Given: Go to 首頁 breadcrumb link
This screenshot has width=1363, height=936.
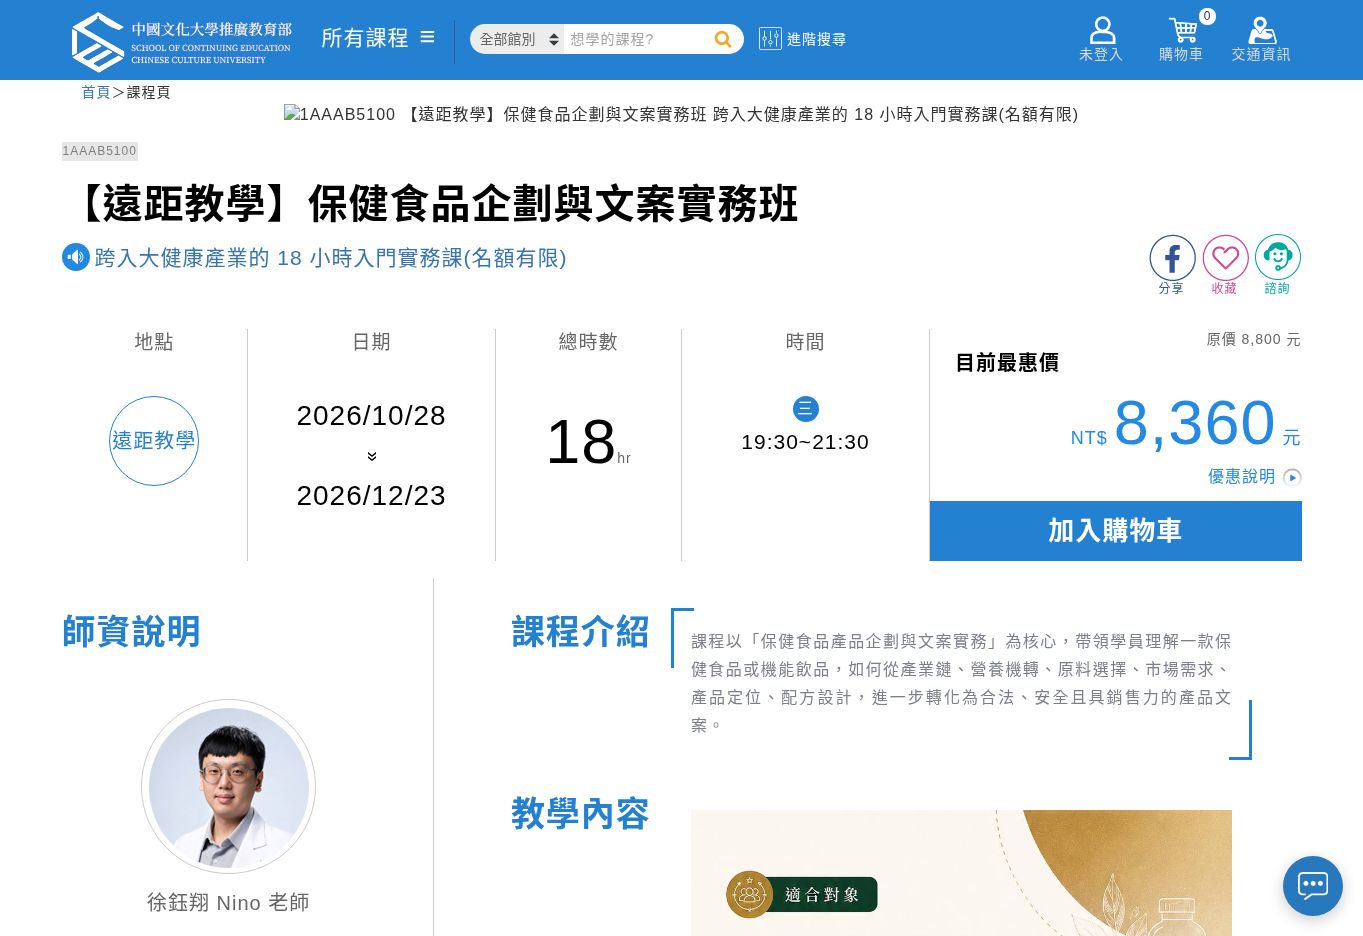Looking at the screenshot, I should [96, 92].
